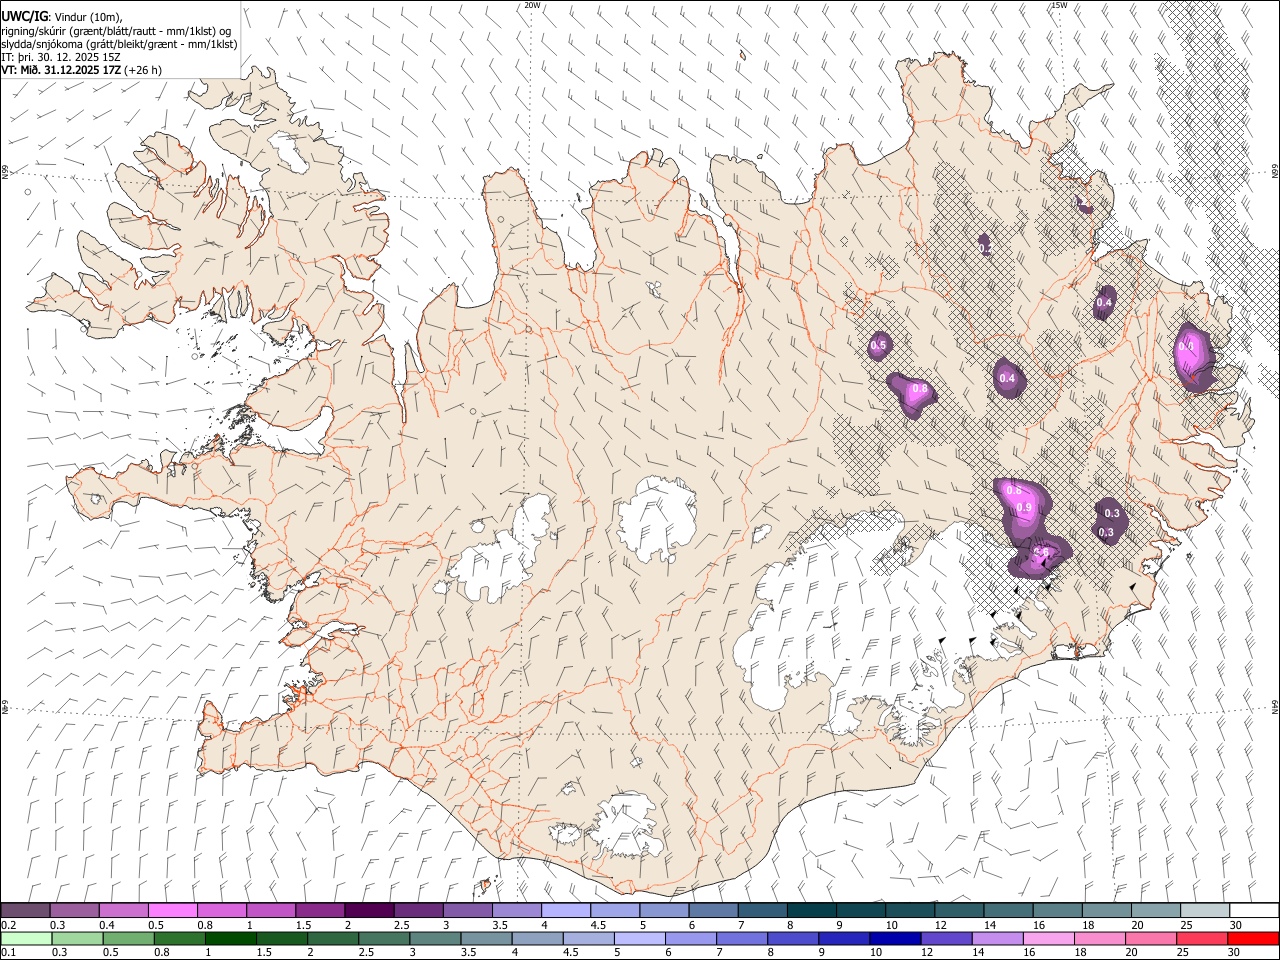Pick the light purple 14 mm rain swatch
Viewport: 1280px width, 960px height.
point(996,939)
